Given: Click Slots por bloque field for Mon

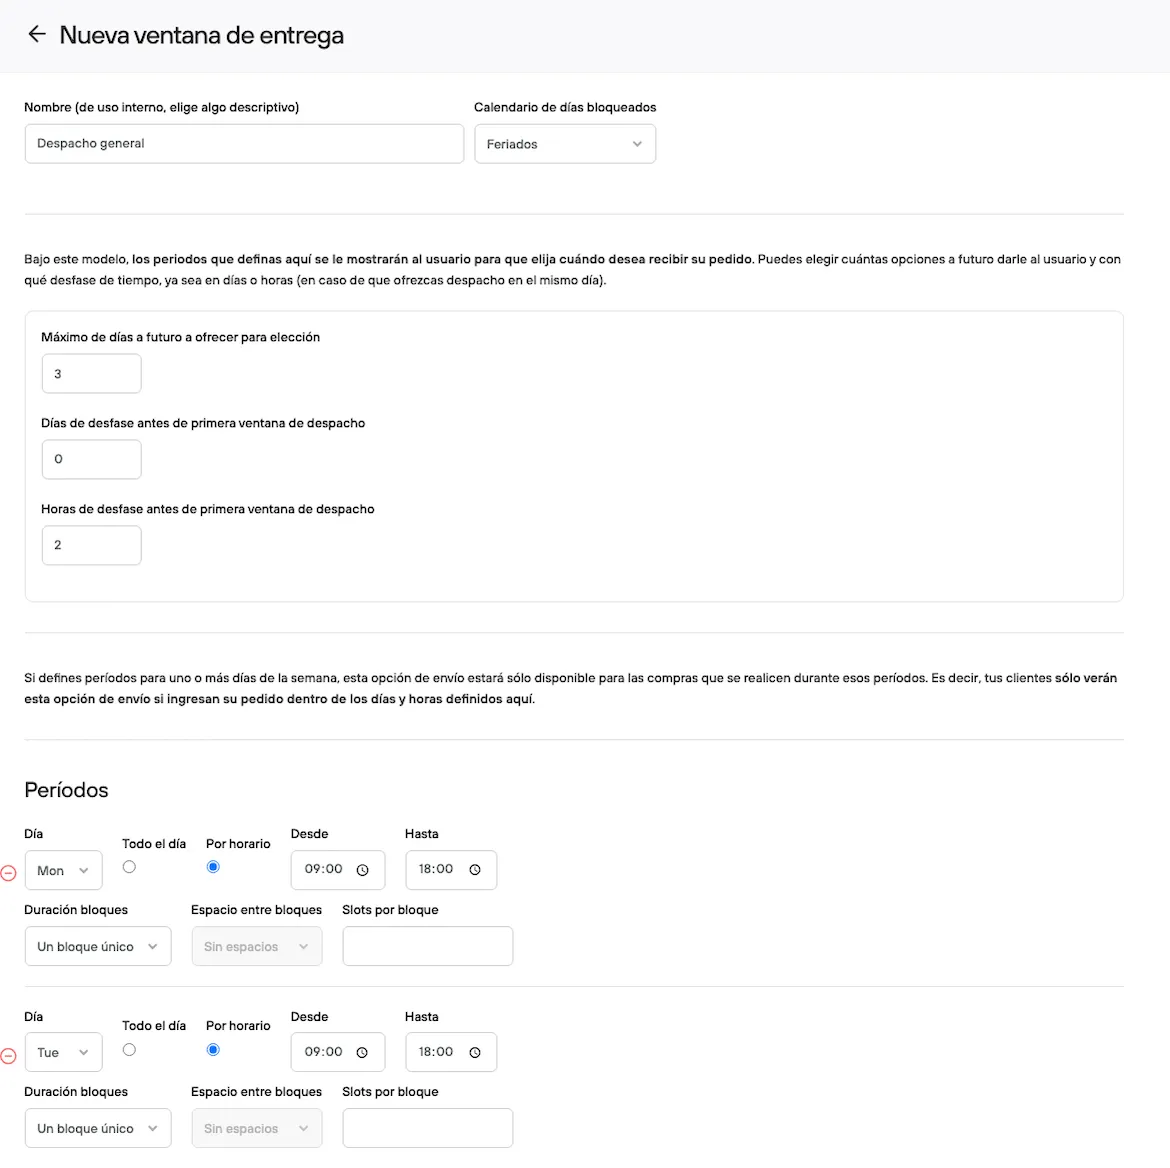Looking at the screenshot, I should 428,946.
